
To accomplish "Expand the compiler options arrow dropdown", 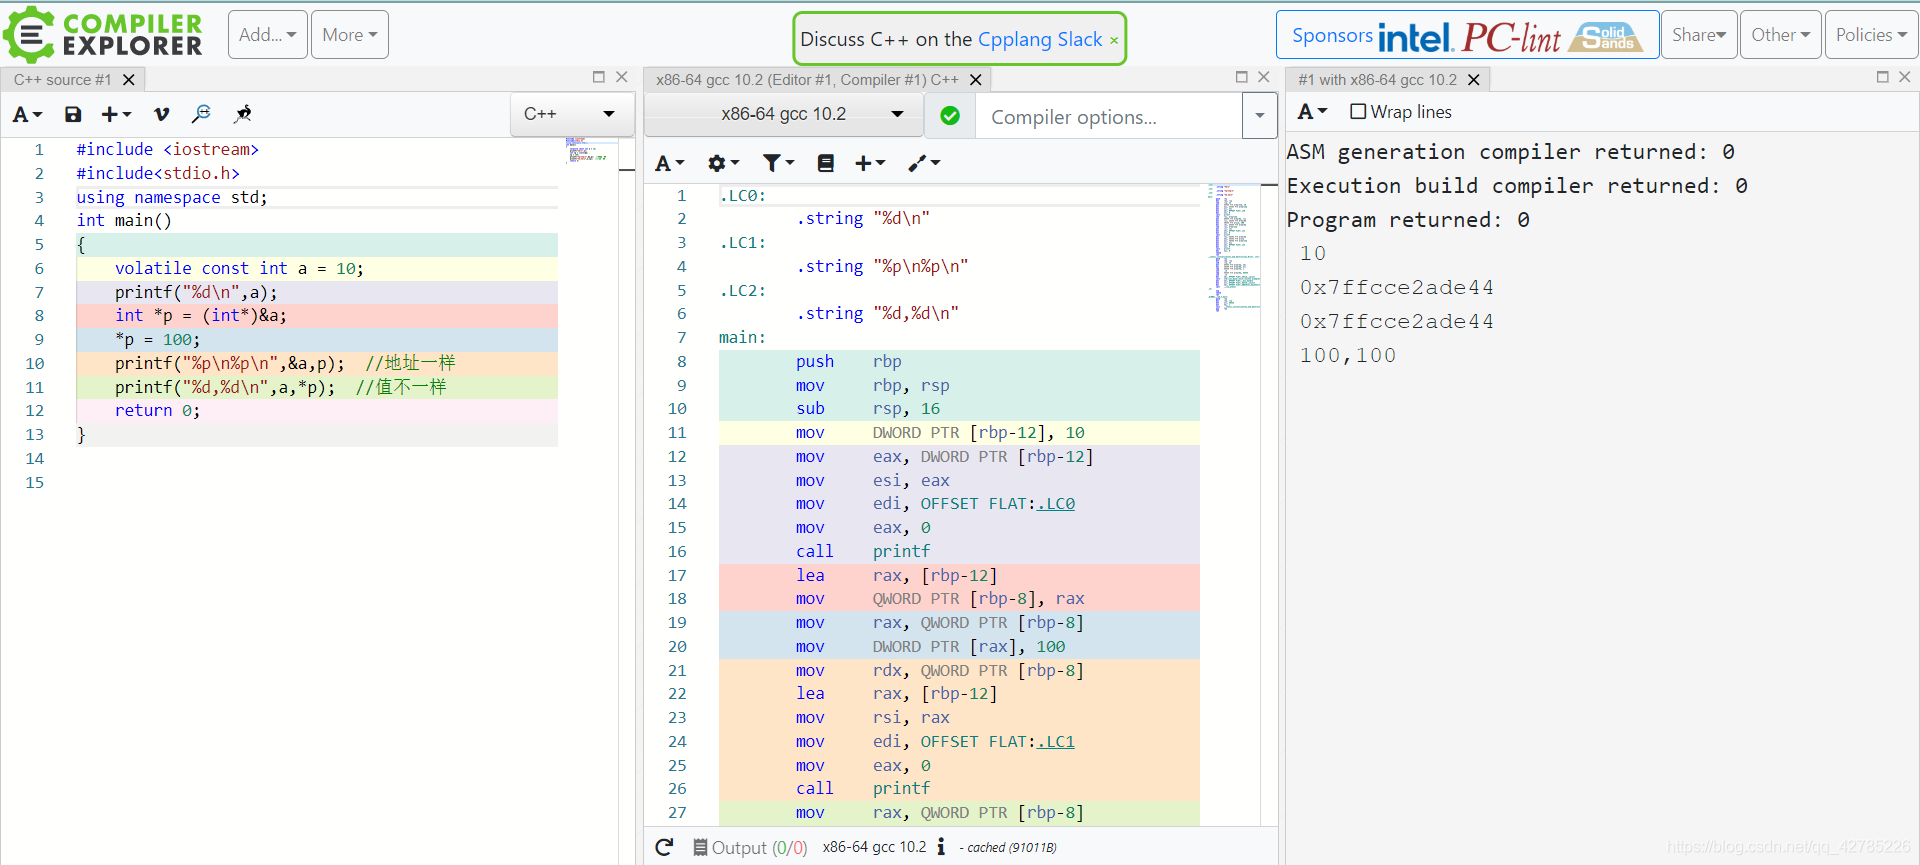I will 1259,116.
